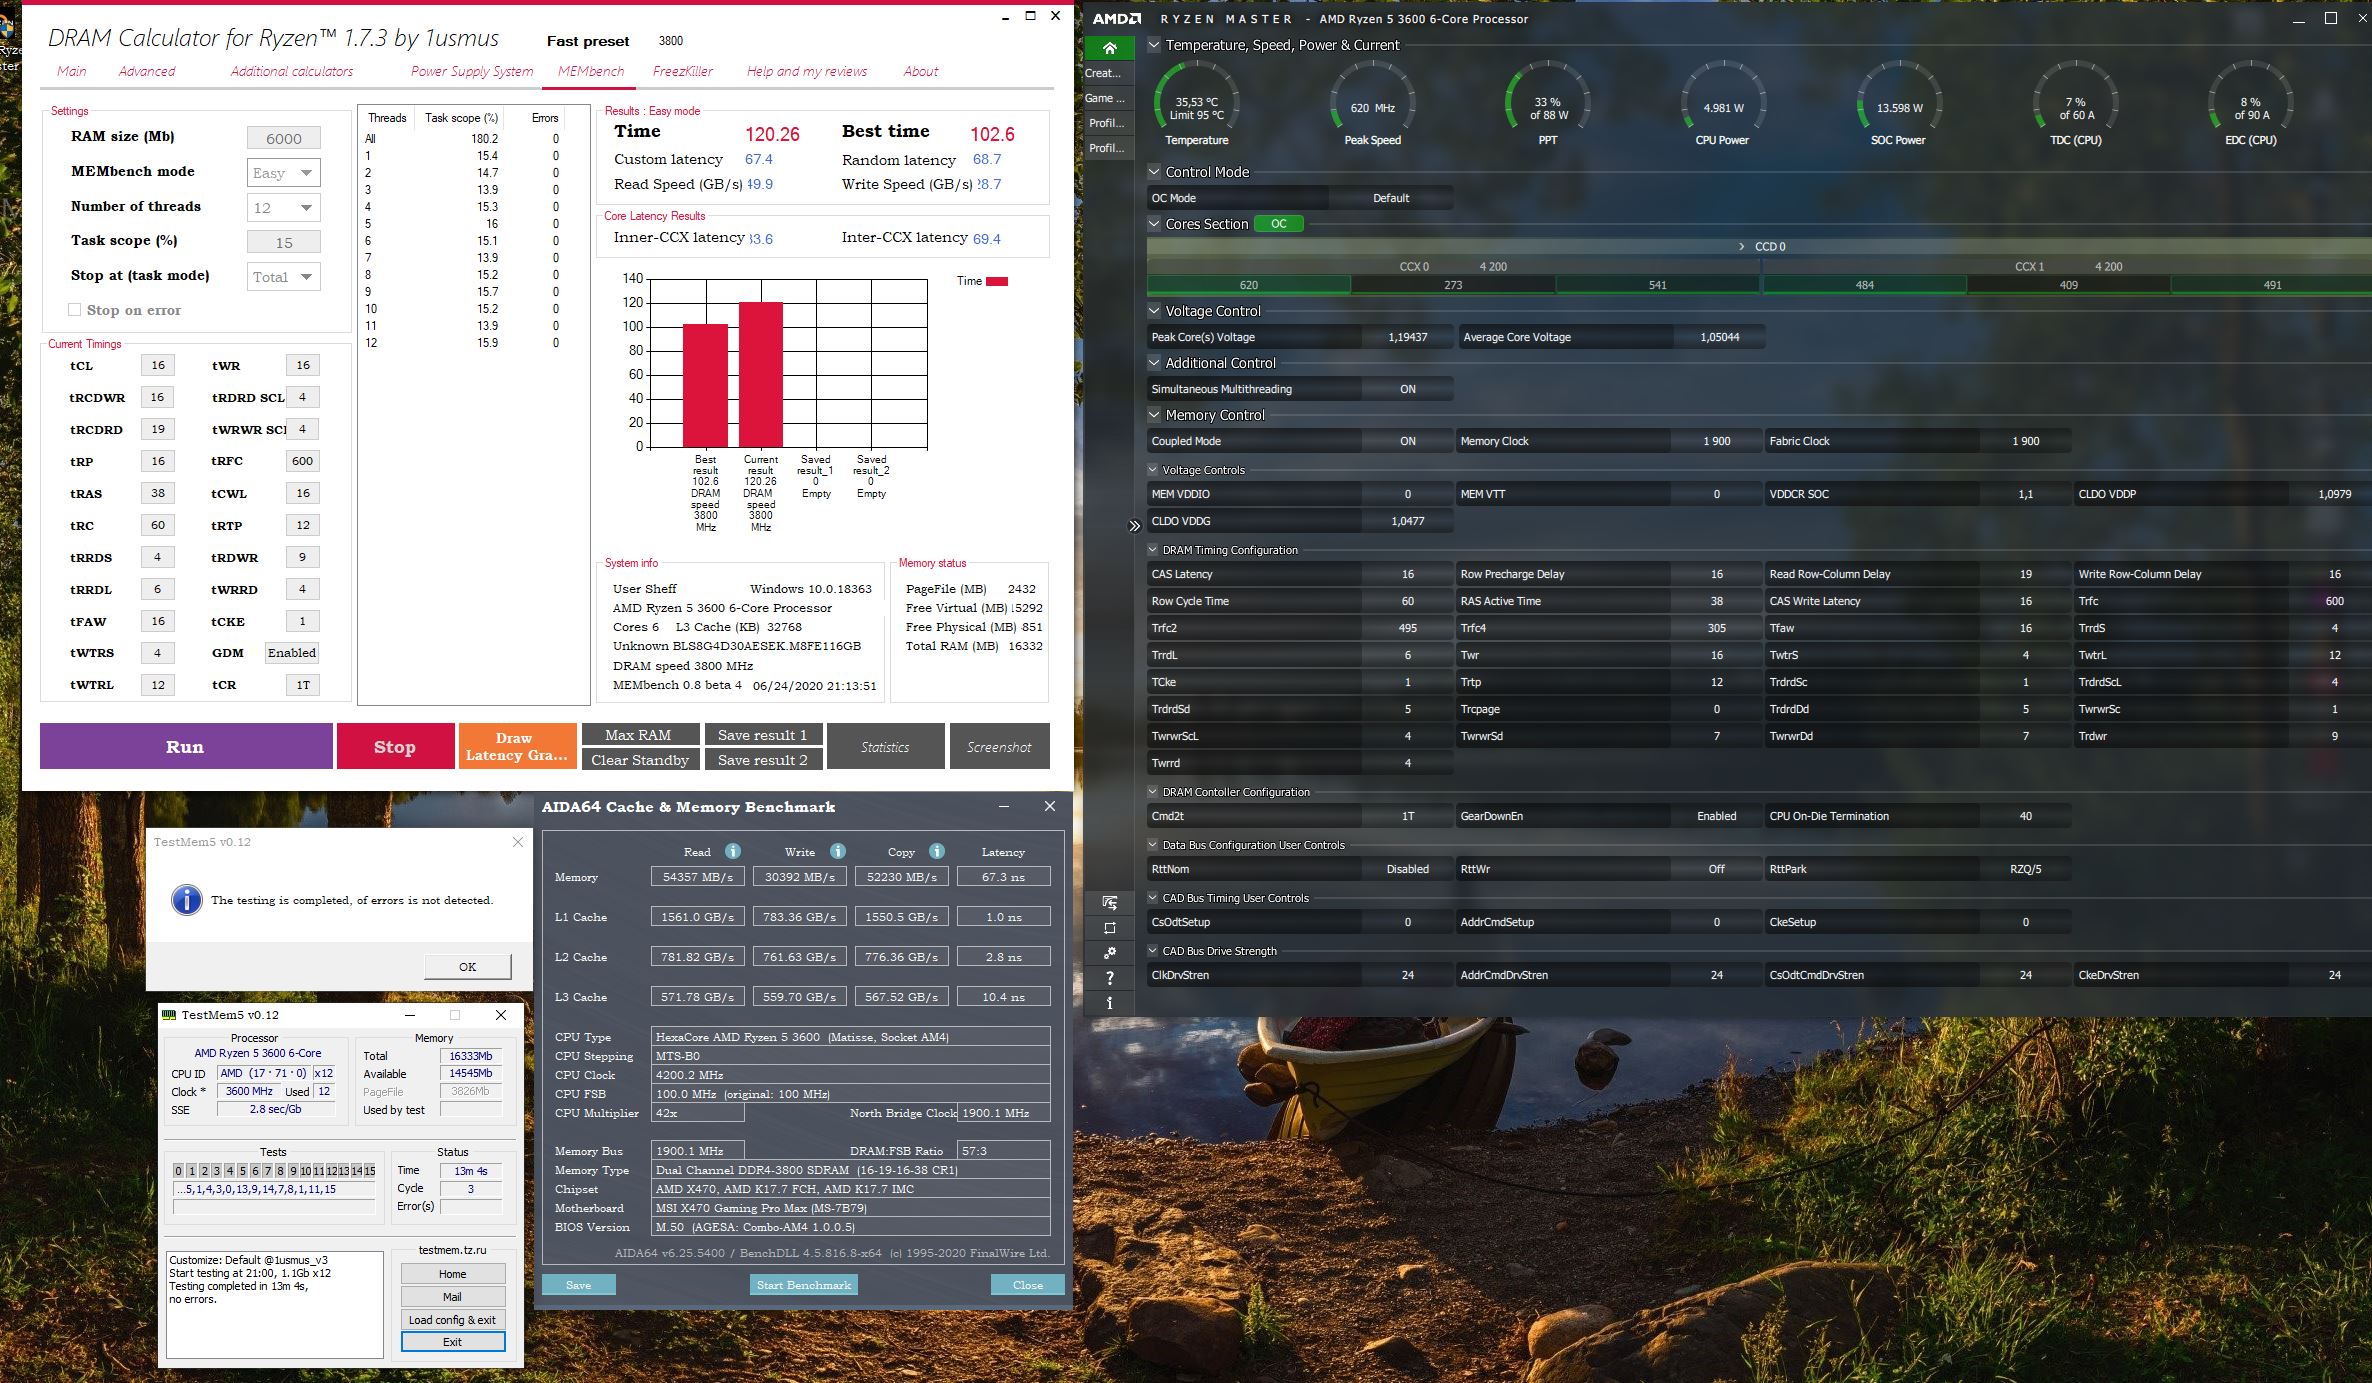
Task: Click the Ryzen Master help question mark
Action: pos(1109,978)
